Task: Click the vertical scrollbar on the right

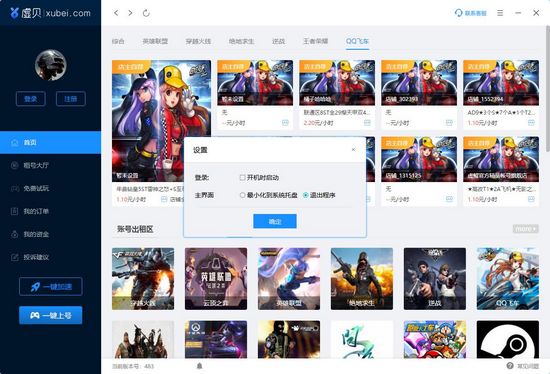Action: tap(548, 88)
